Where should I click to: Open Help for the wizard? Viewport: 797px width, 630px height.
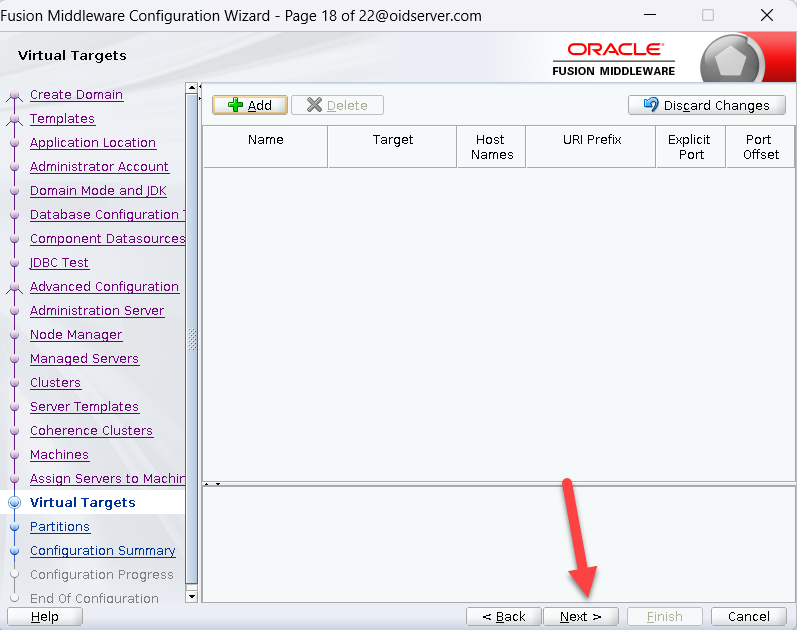45,617
